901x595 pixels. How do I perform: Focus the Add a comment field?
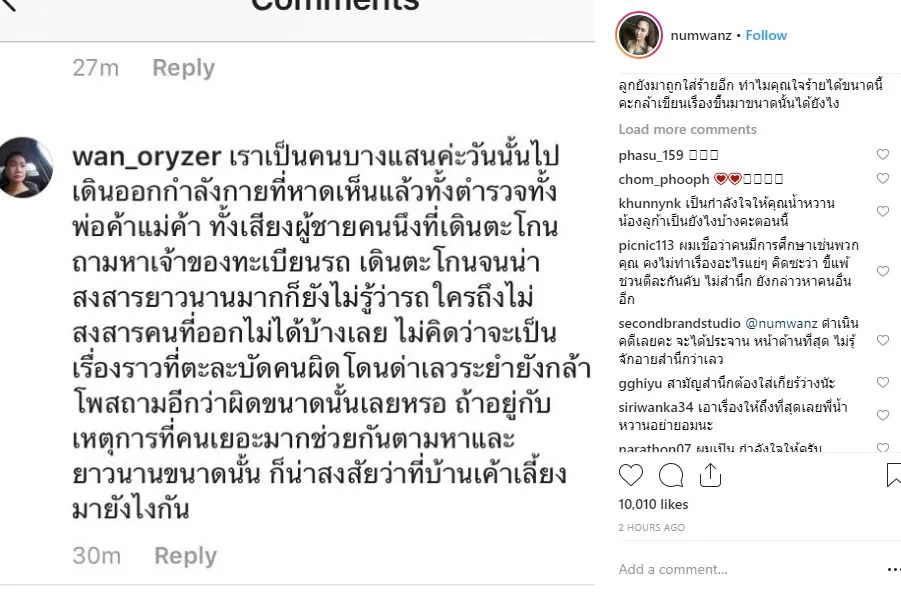[x=747, y=569]
